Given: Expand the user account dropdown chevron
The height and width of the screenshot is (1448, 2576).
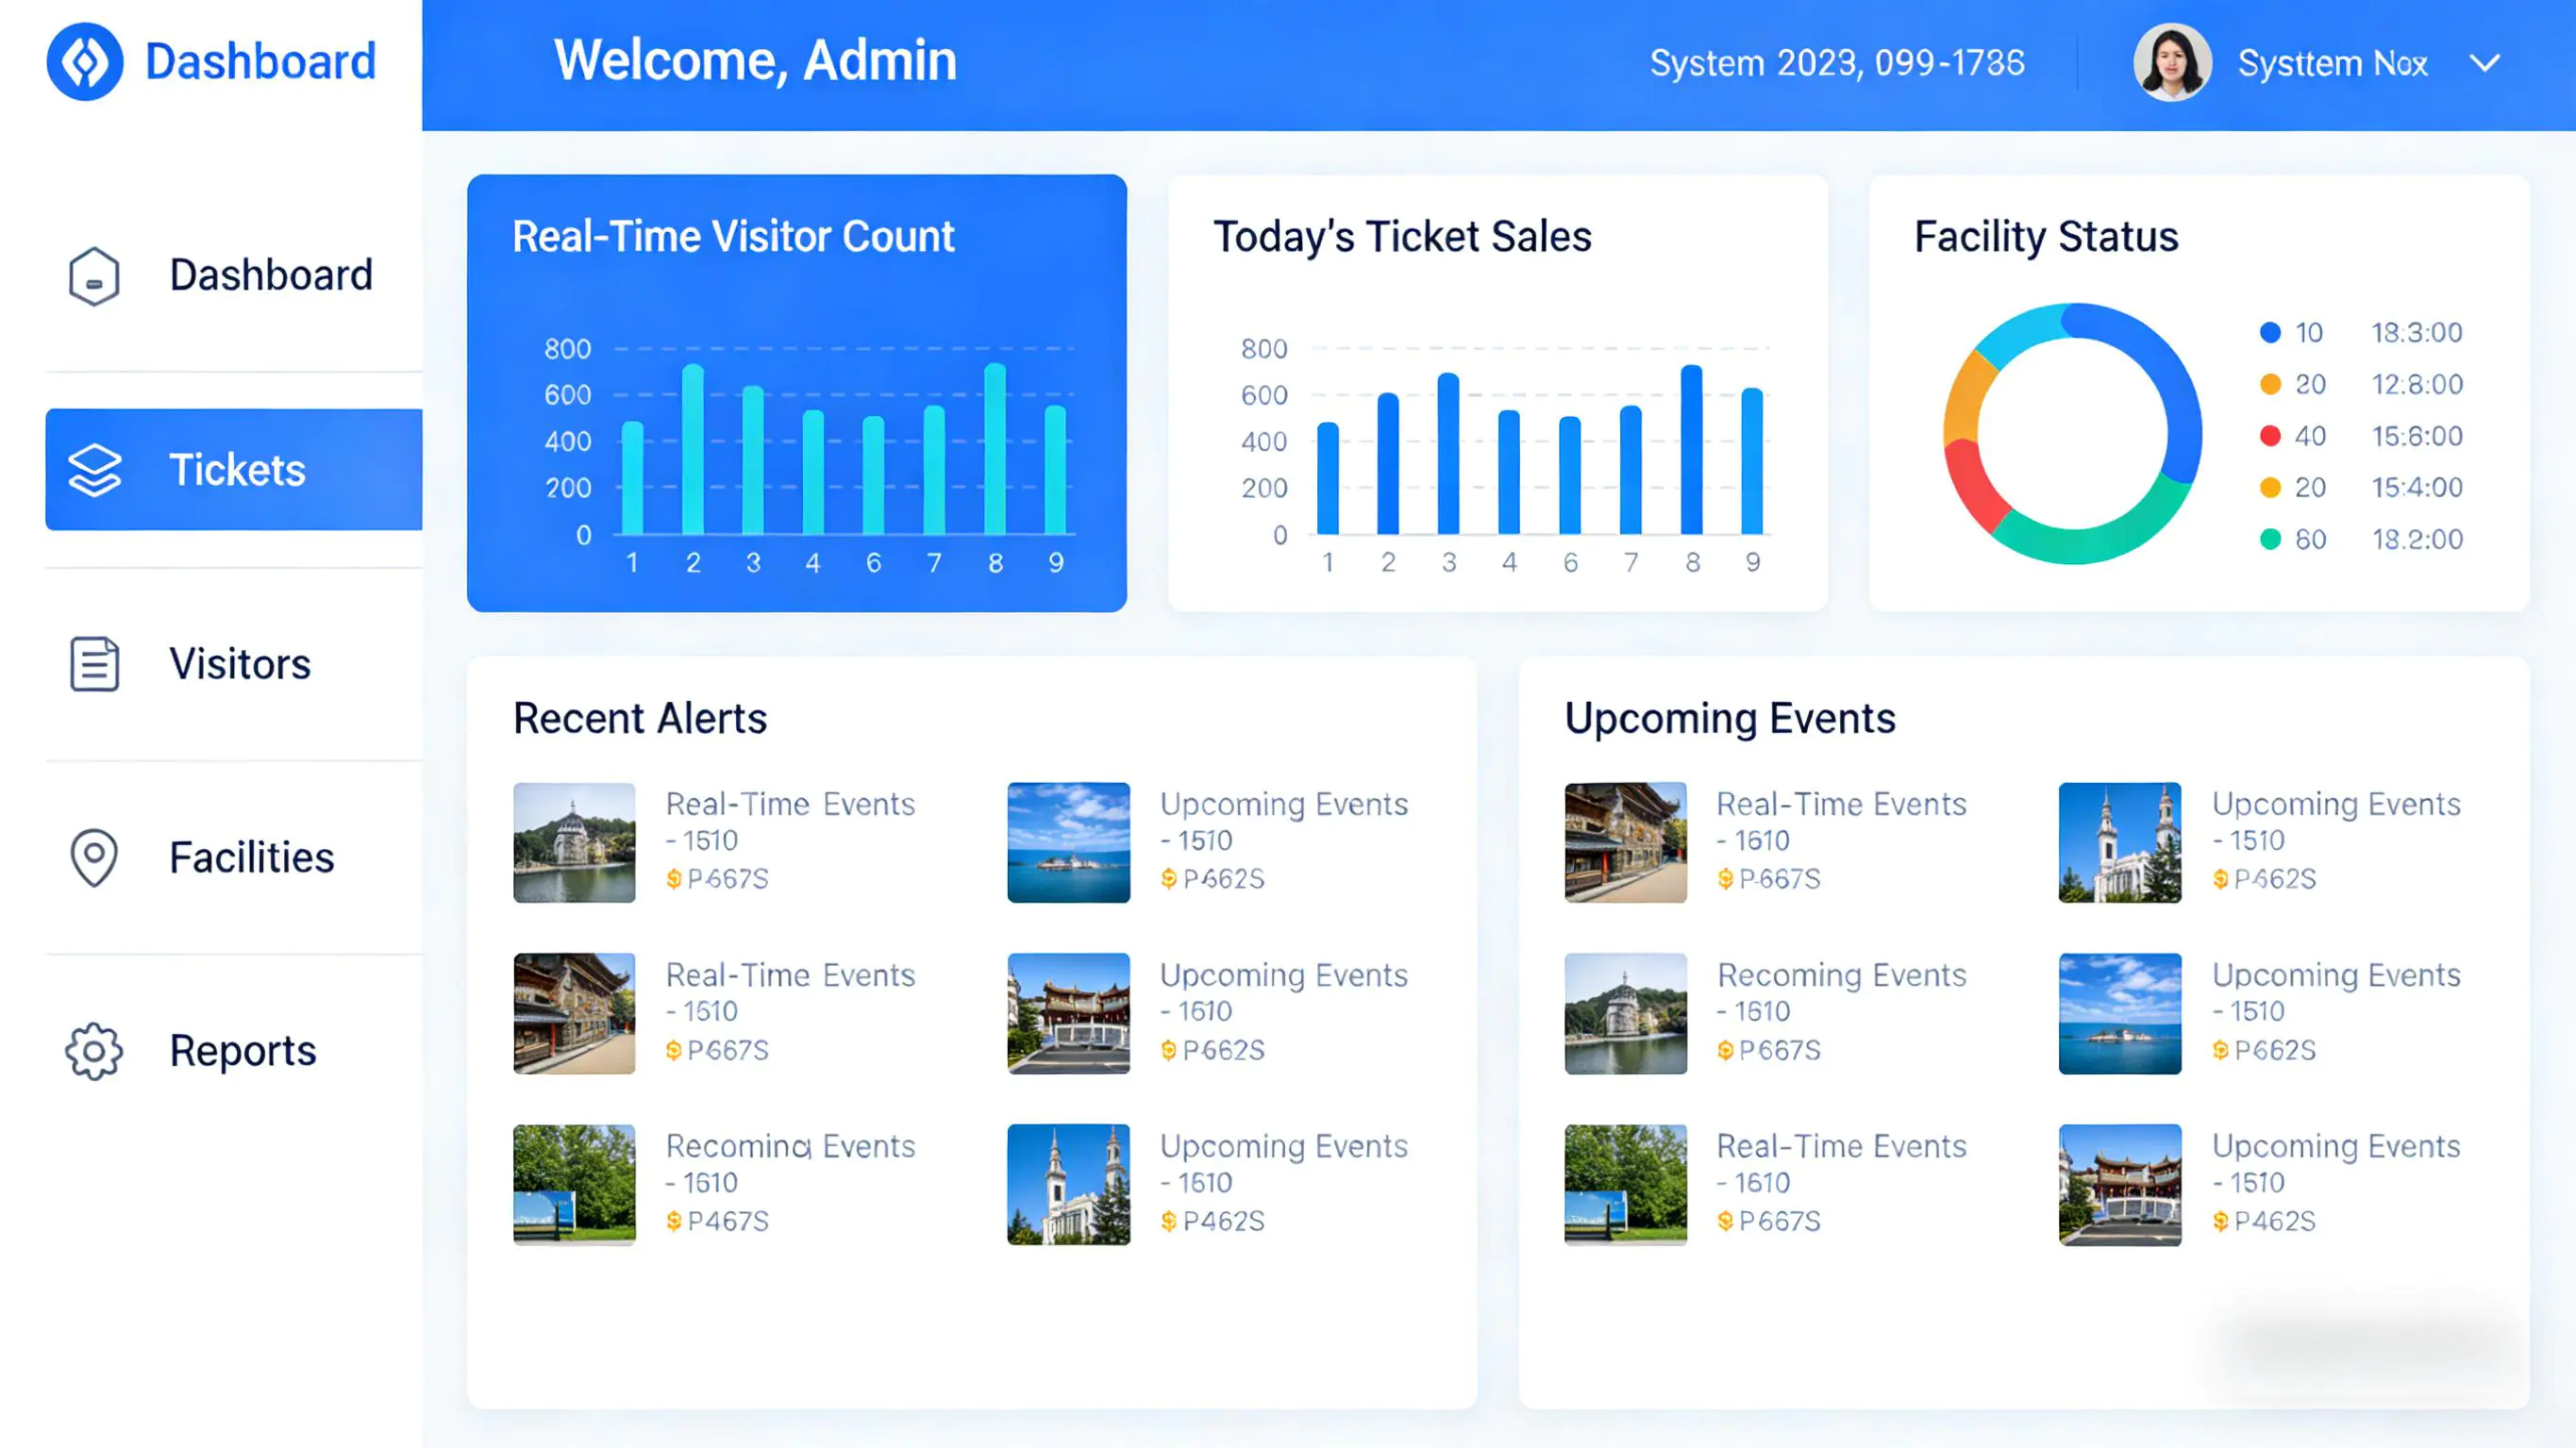Looking at the screenshot, I should pyautogui.click(x=2484, y=64).
